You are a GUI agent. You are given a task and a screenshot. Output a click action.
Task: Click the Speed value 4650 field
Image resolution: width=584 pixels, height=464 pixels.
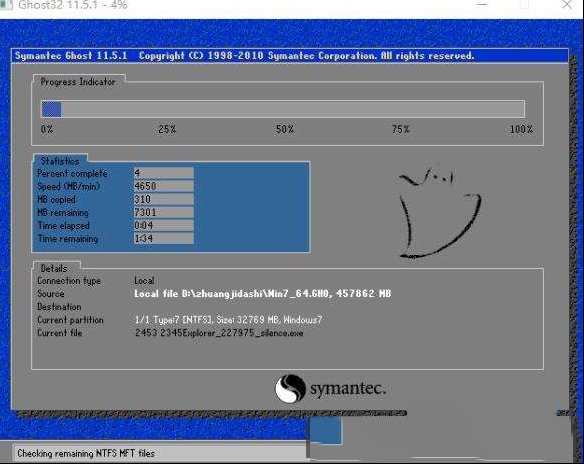pos(164,186)
